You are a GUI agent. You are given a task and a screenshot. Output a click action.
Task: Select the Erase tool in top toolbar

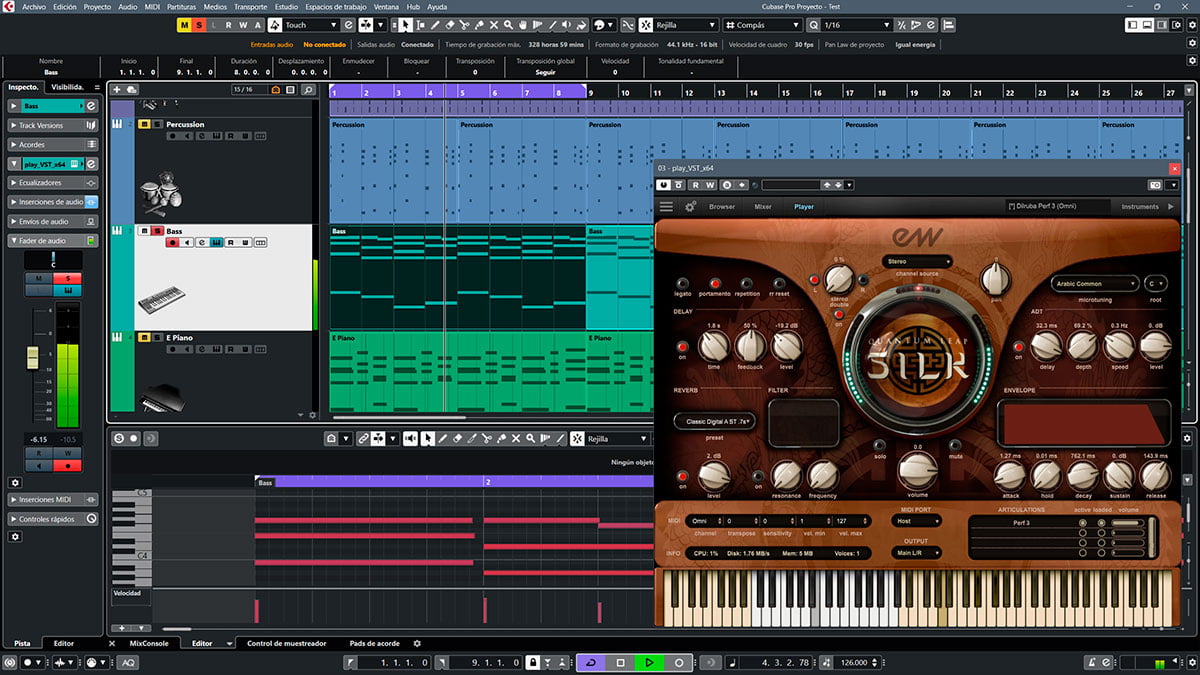pyautogui.click(x=449, y=24)
